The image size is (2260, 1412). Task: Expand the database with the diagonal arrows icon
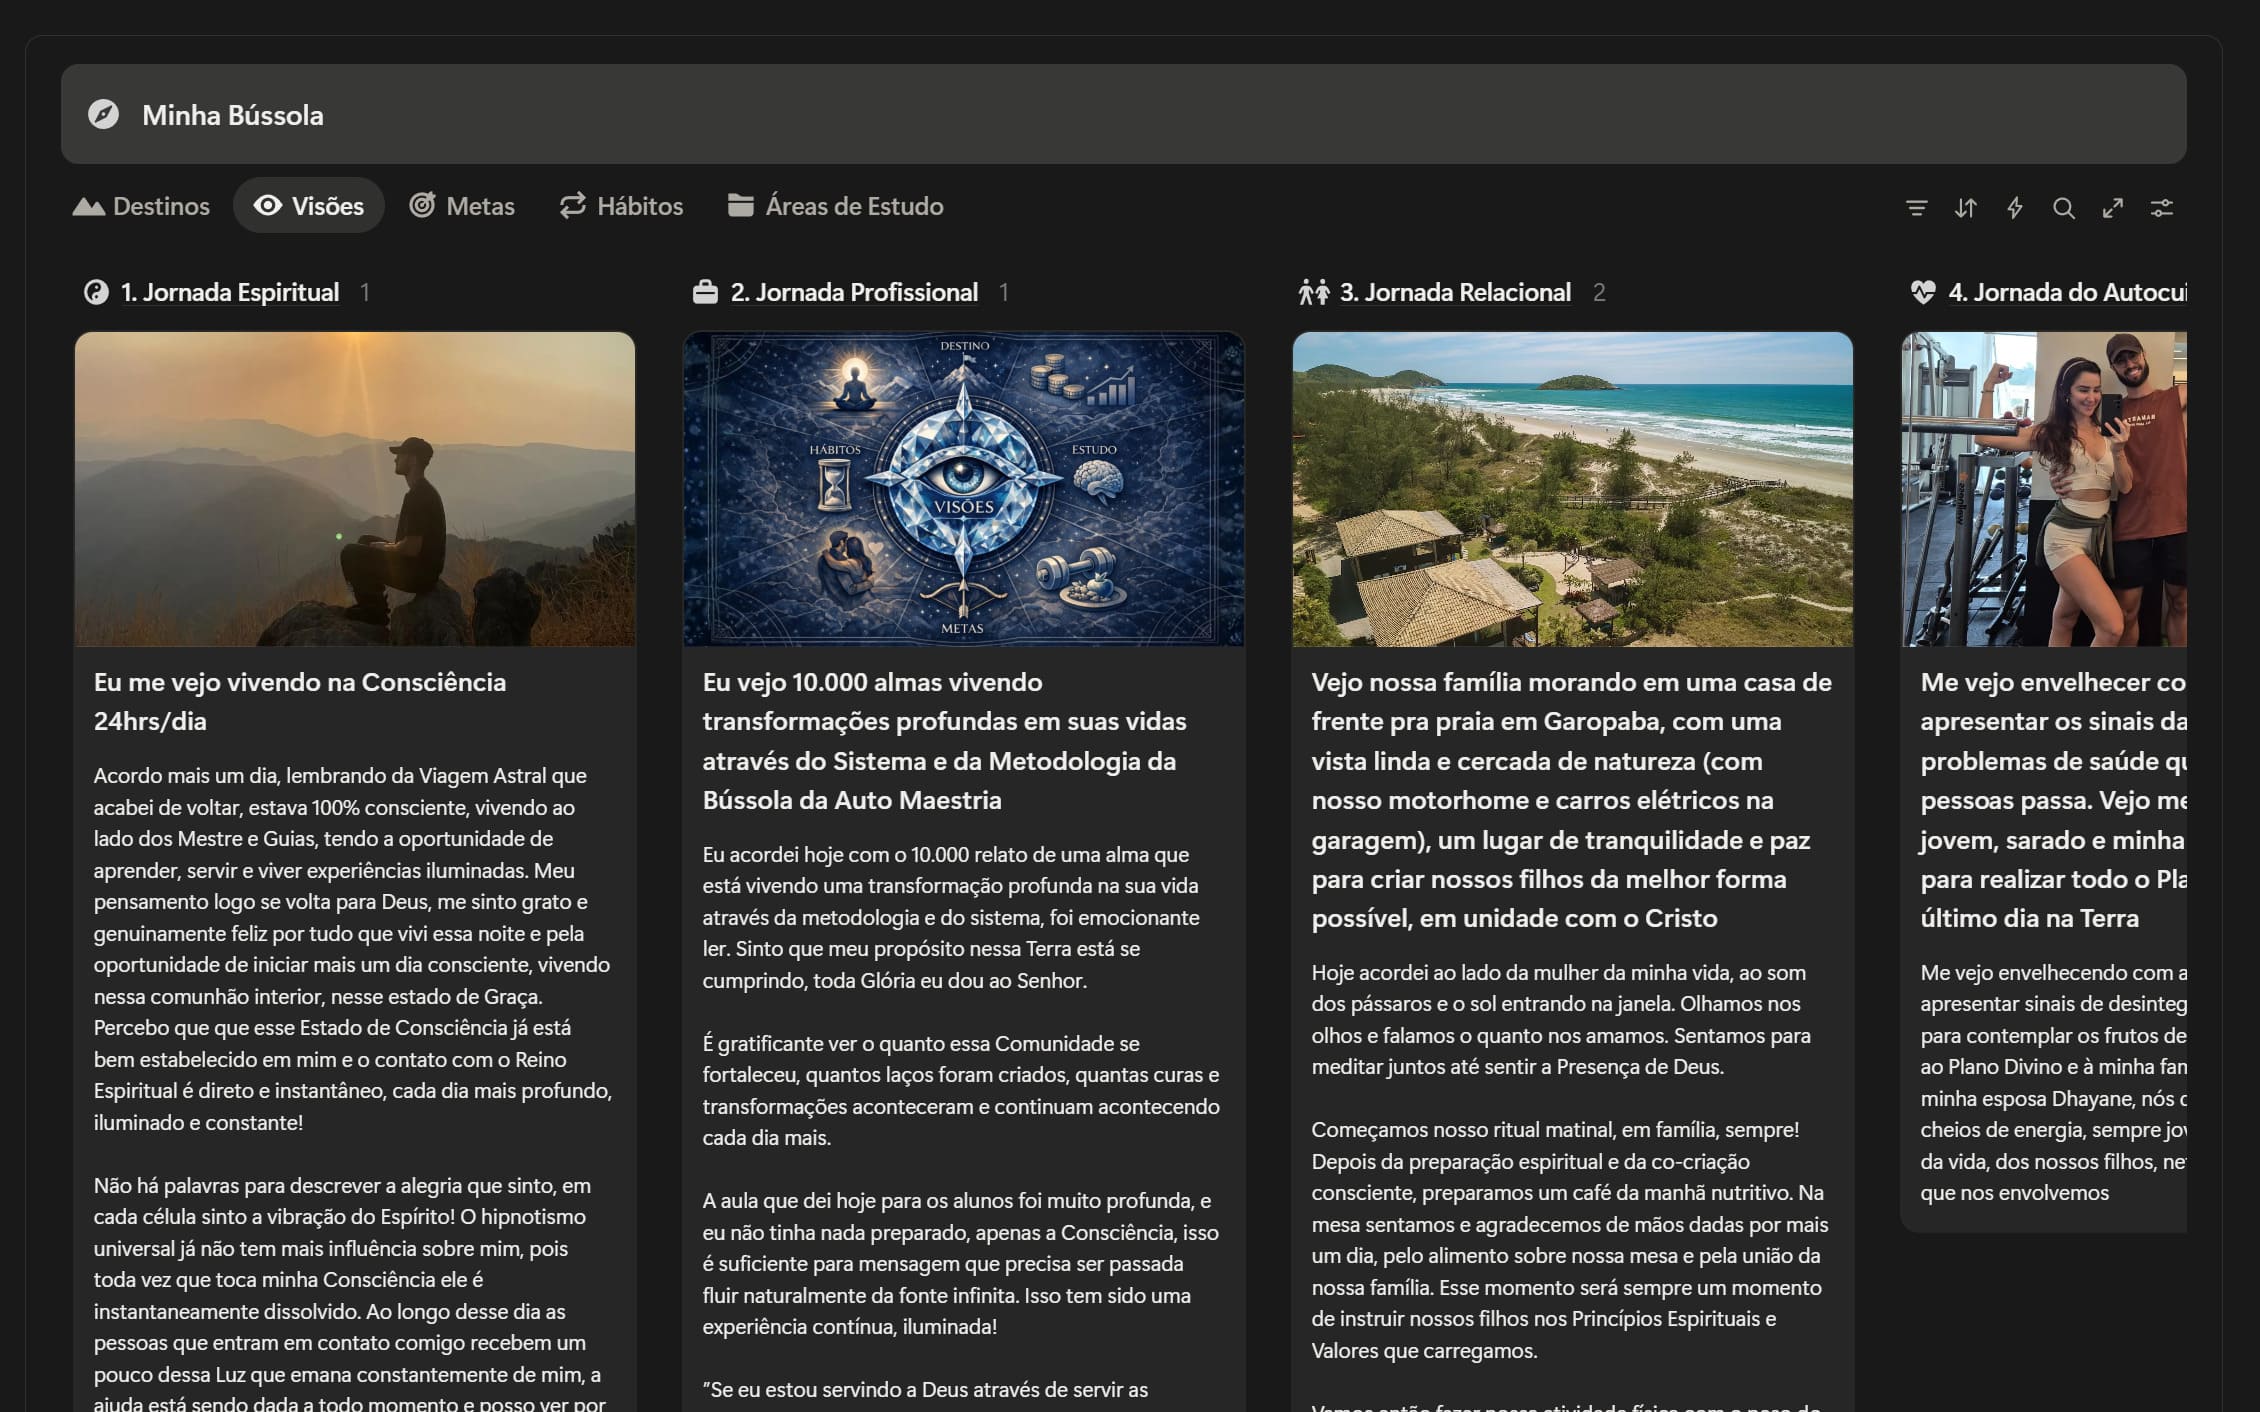coord(2112,208)
